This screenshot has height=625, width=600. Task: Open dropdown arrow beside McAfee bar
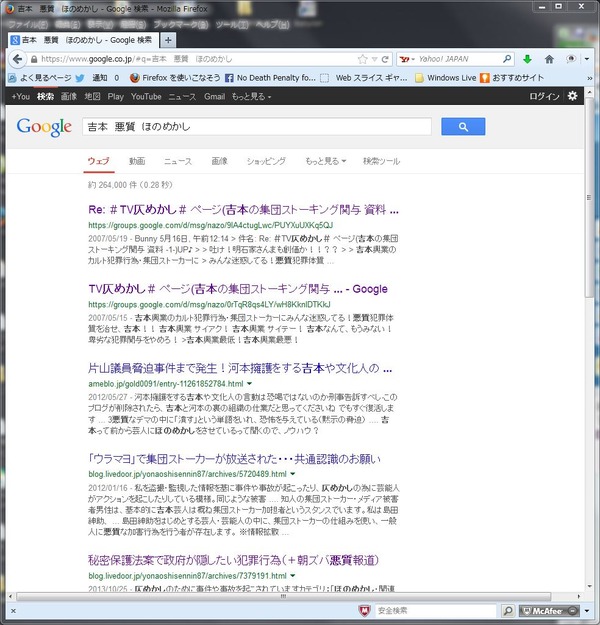[x=587, y=611]
